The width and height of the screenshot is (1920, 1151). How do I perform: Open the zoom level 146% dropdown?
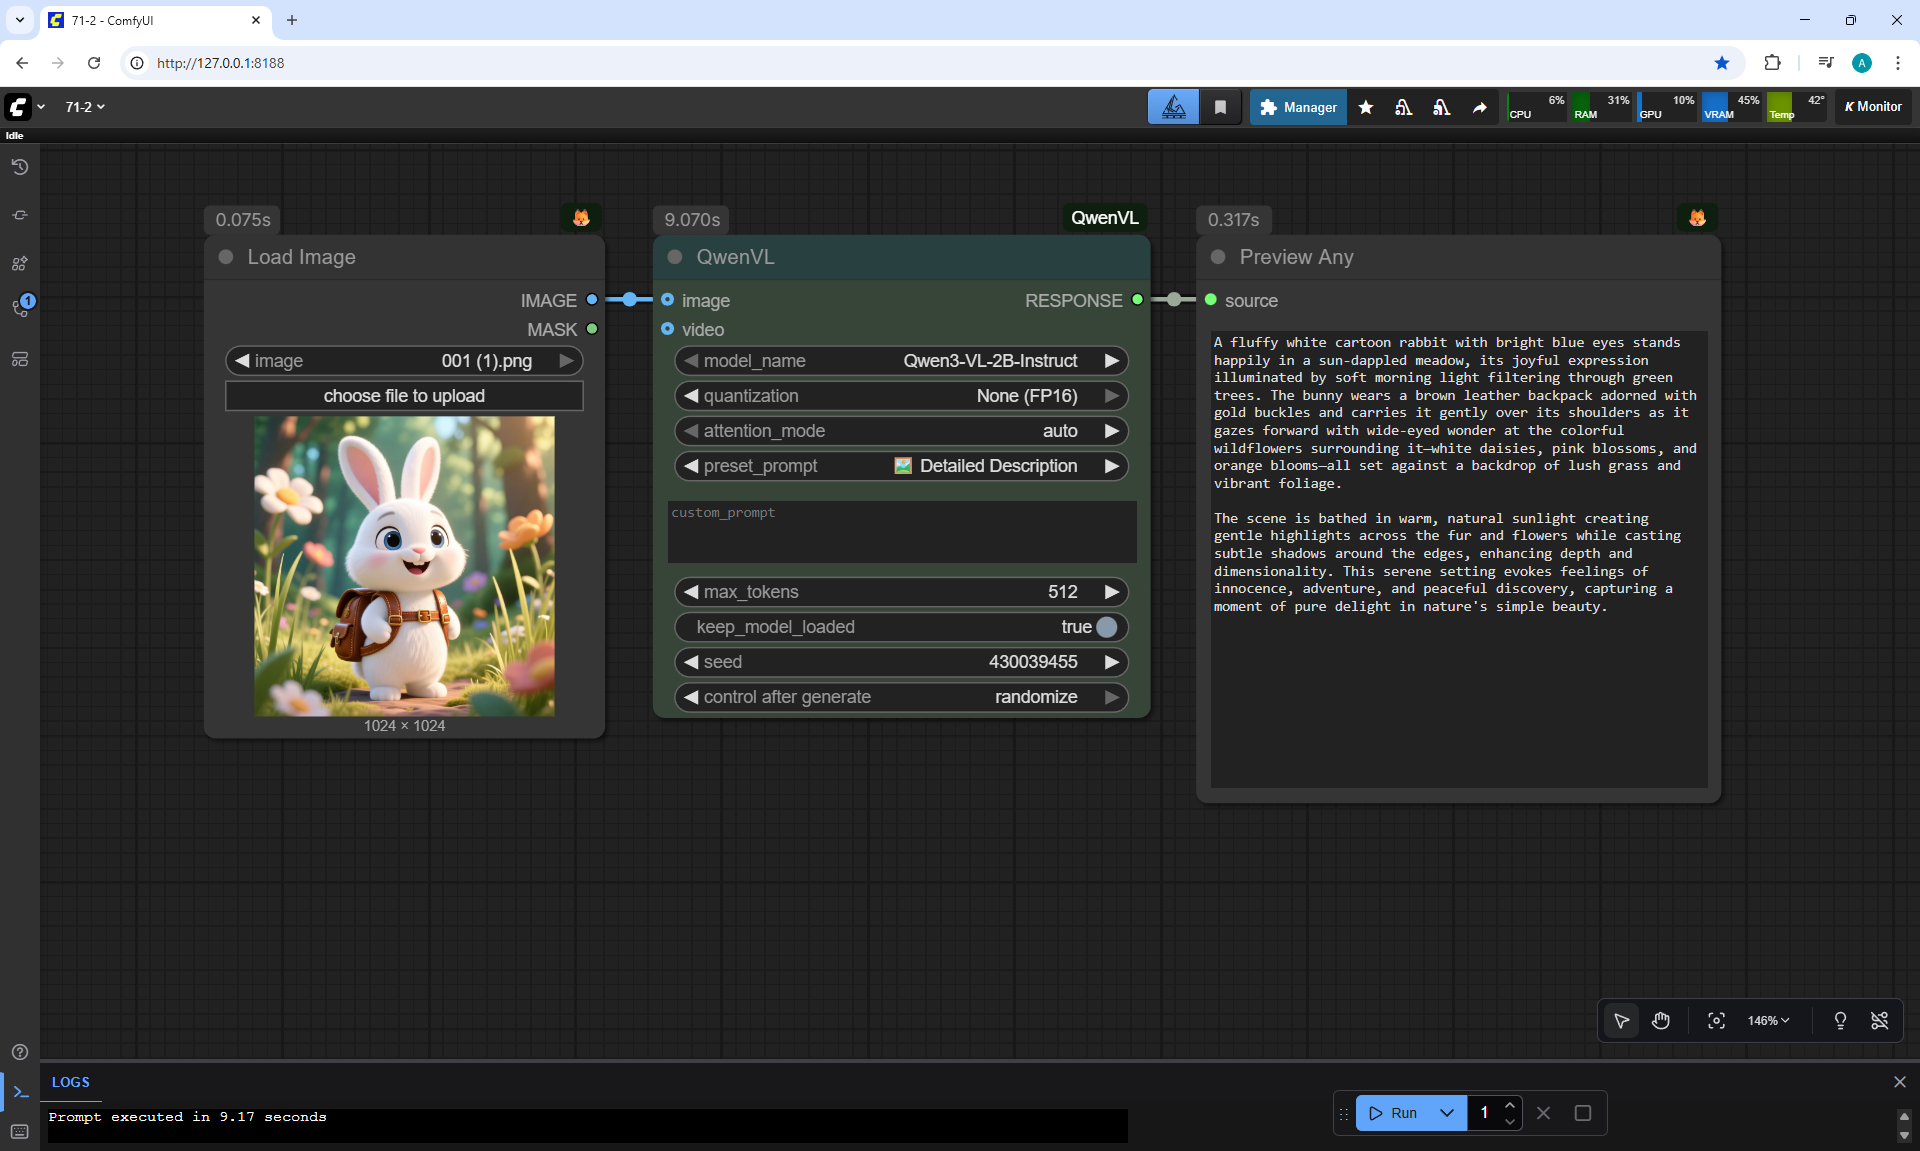click(1768, 1021)
